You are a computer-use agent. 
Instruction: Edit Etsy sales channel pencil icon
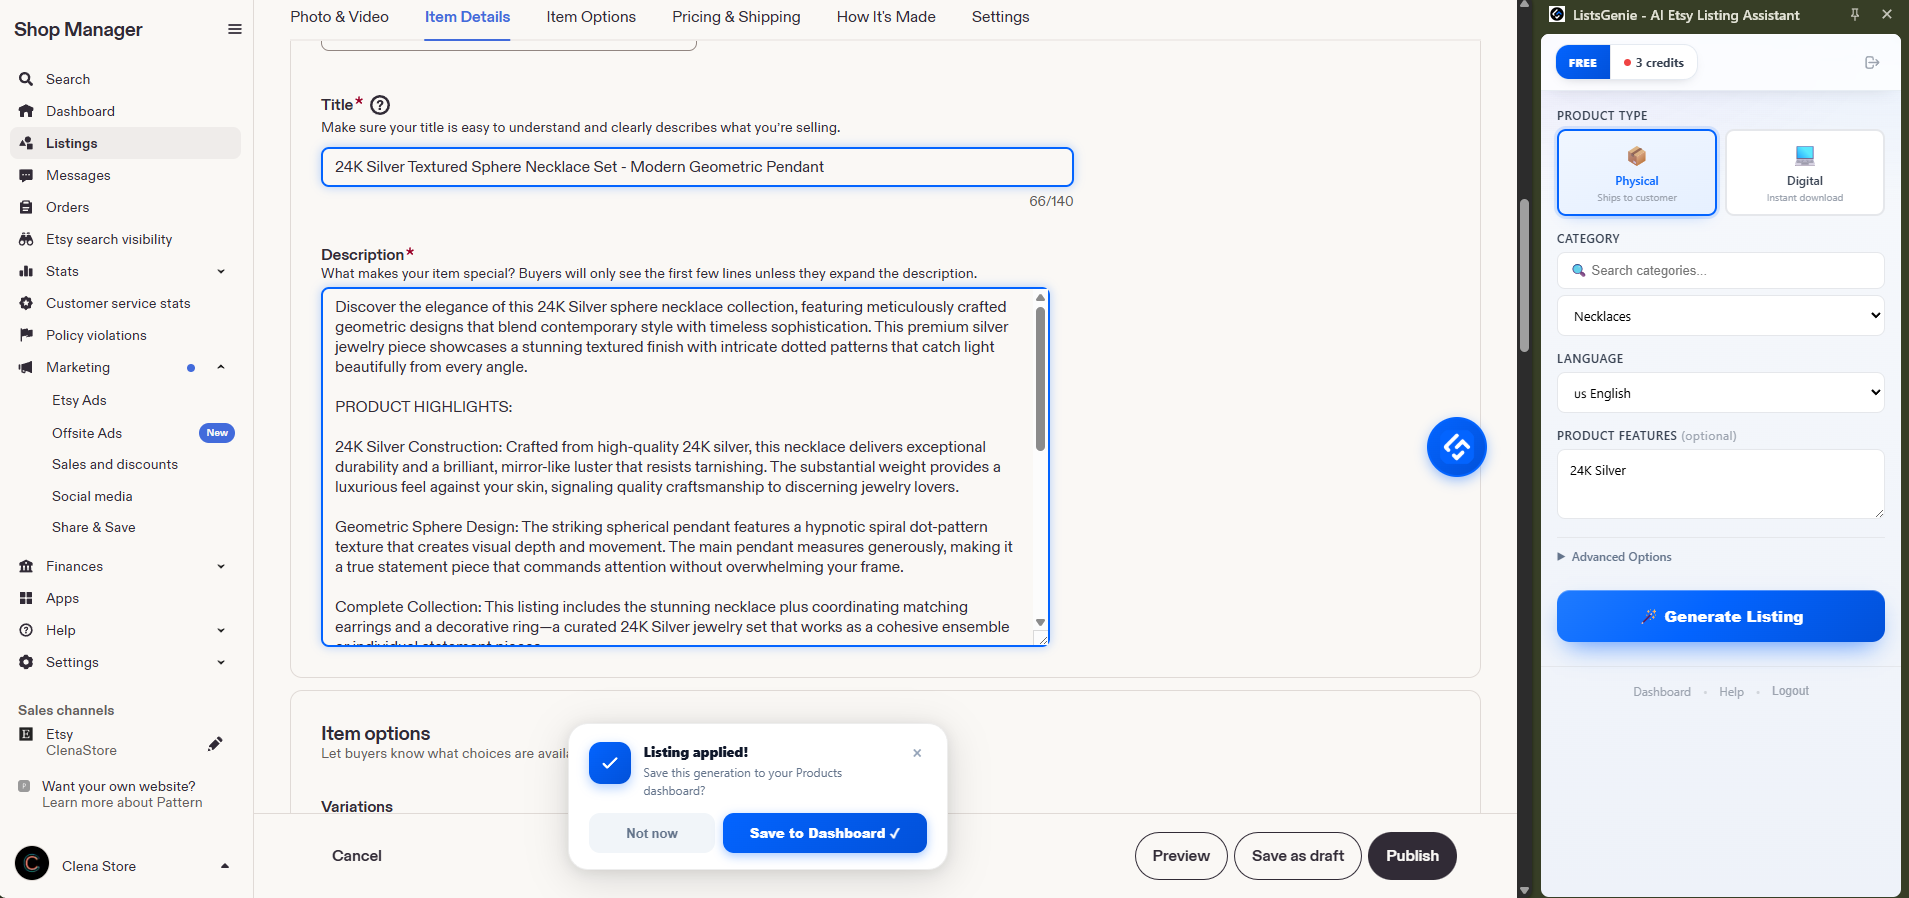pos(215,743)
